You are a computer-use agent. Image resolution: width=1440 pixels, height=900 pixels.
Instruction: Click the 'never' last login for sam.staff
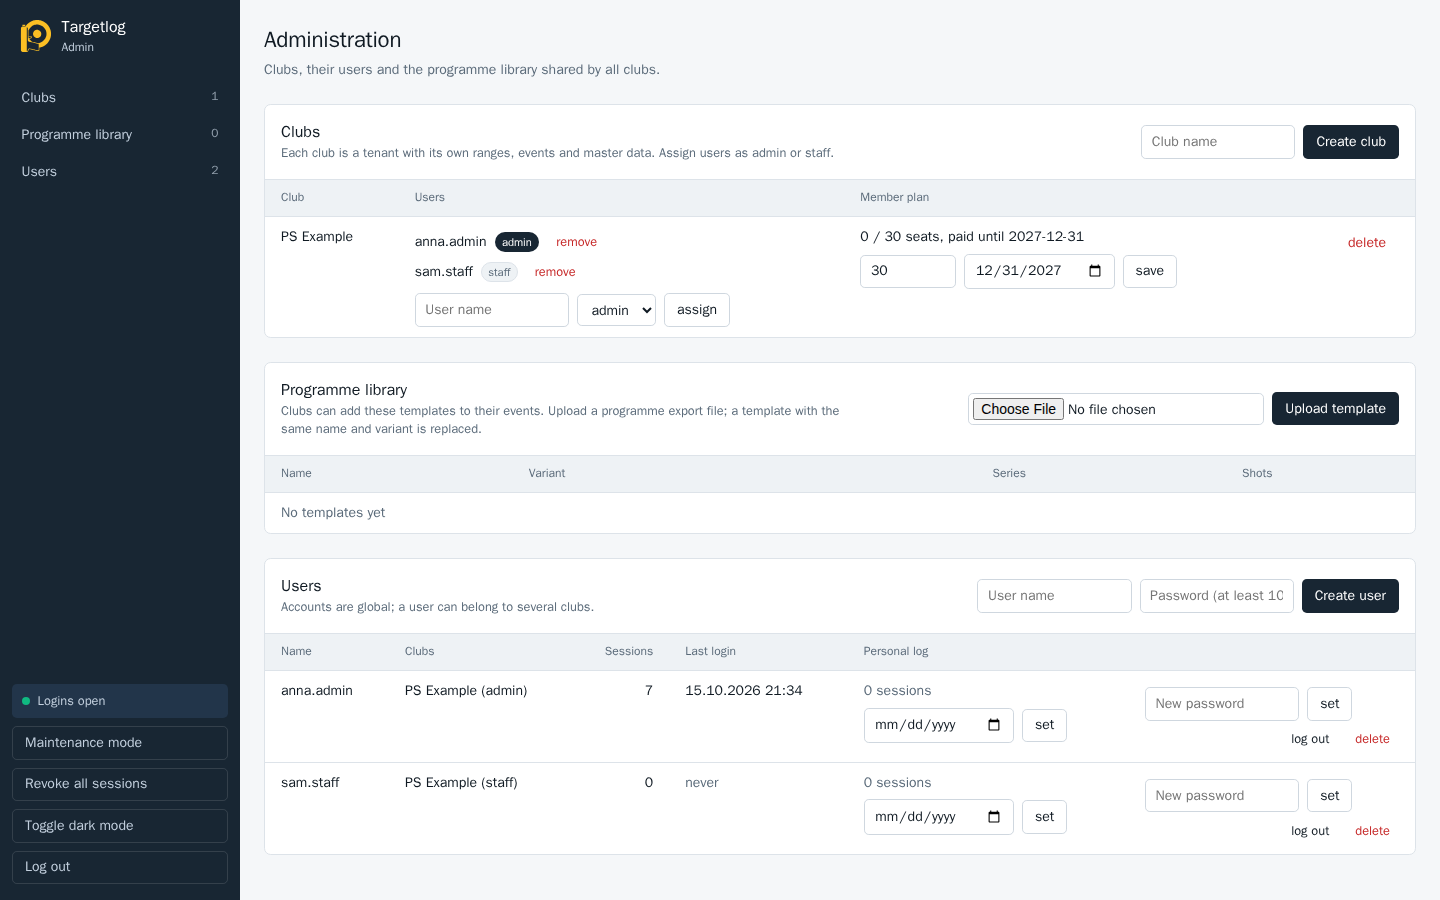702,783
